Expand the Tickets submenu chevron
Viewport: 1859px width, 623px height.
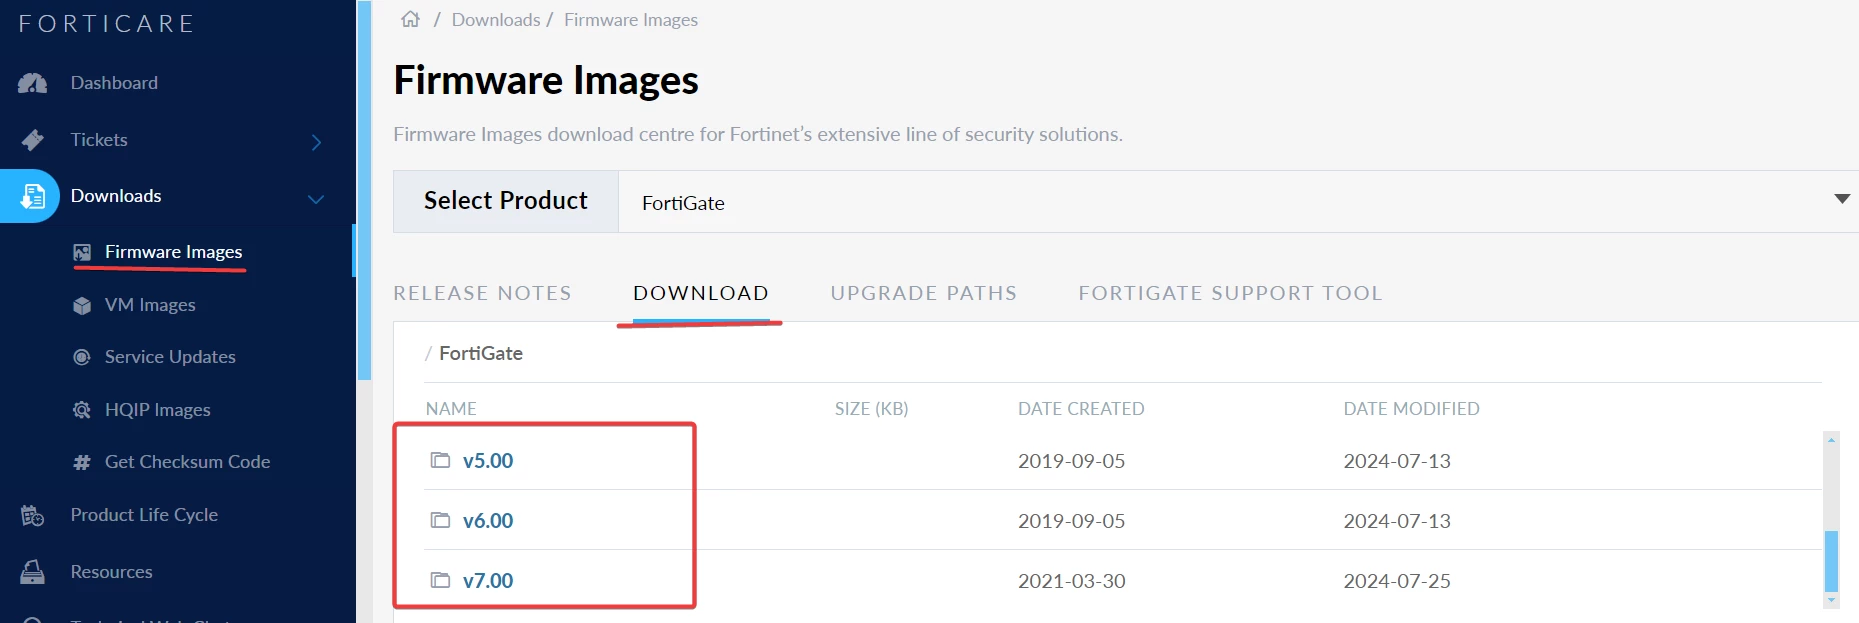[316, 142]
